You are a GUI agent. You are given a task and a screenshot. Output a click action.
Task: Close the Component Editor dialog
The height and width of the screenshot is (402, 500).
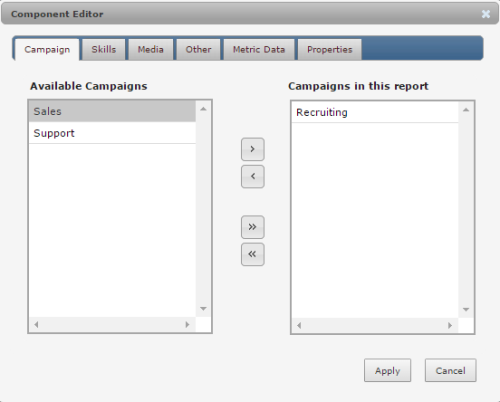486,14
